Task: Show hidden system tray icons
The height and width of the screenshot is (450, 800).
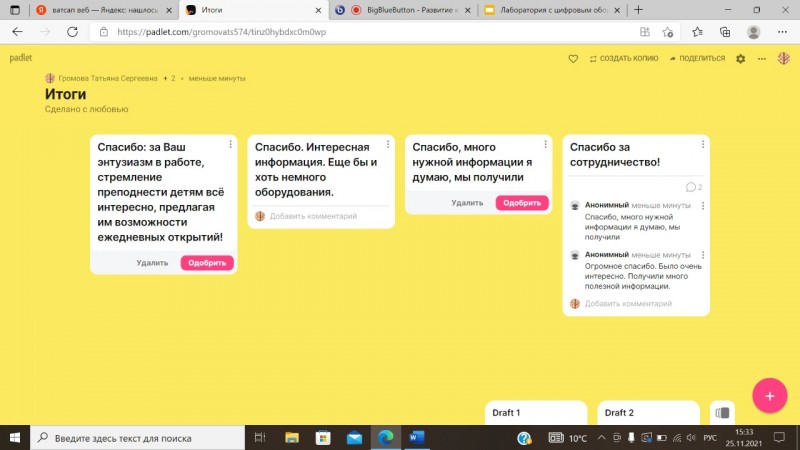Action: click(600, 438)
